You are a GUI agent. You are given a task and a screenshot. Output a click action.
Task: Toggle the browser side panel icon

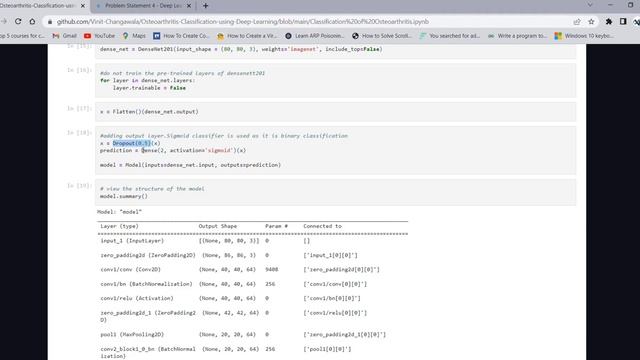623,22
